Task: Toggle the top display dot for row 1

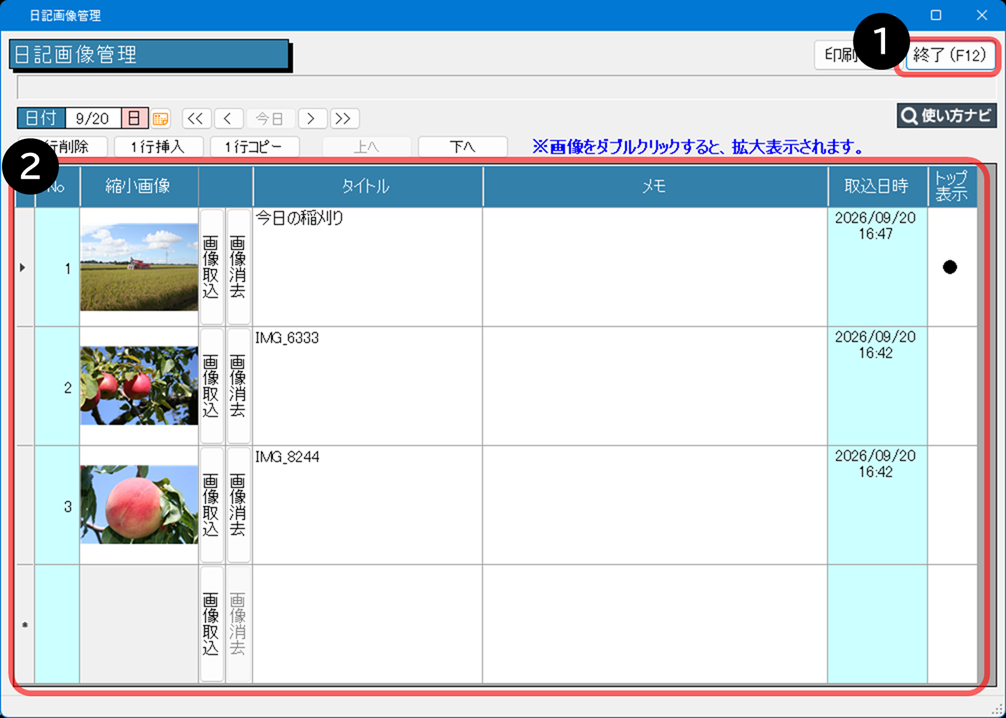Action: click(950, 267)
